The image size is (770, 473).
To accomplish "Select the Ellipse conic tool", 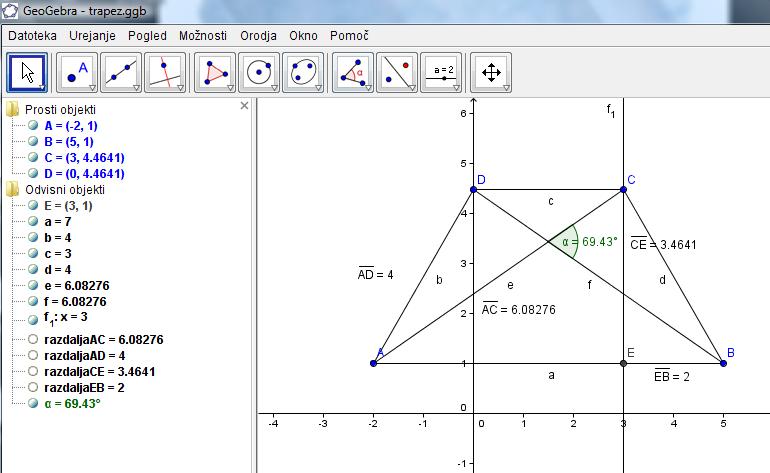I will tap(303, 72).
